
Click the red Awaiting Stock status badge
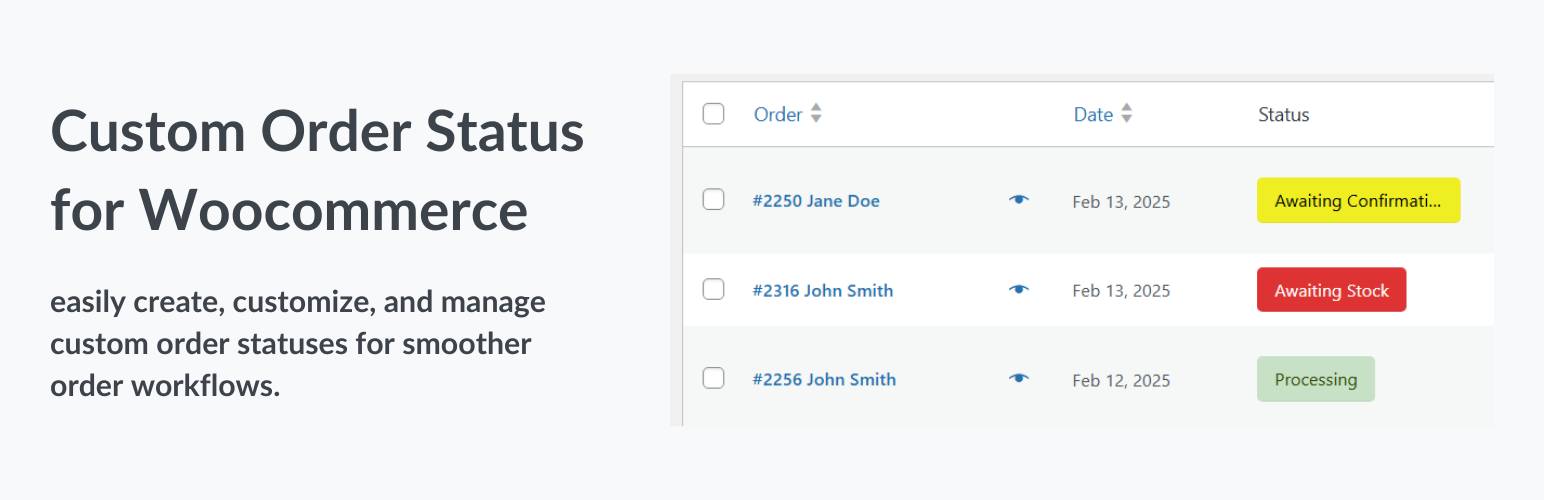coord(1331,290)
